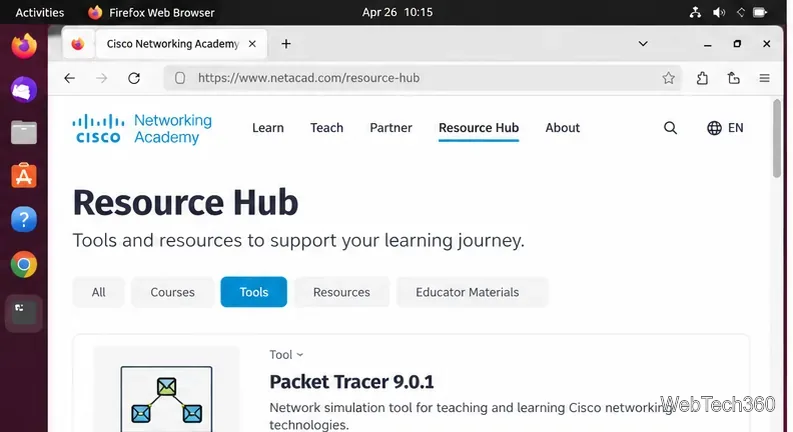Select the Courses filter tab

172,292
